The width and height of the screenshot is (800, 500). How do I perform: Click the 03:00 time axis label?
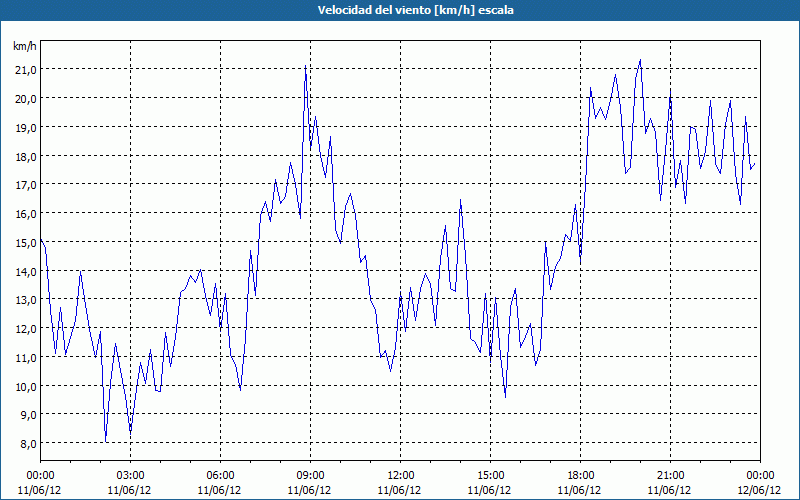(131, 476)
